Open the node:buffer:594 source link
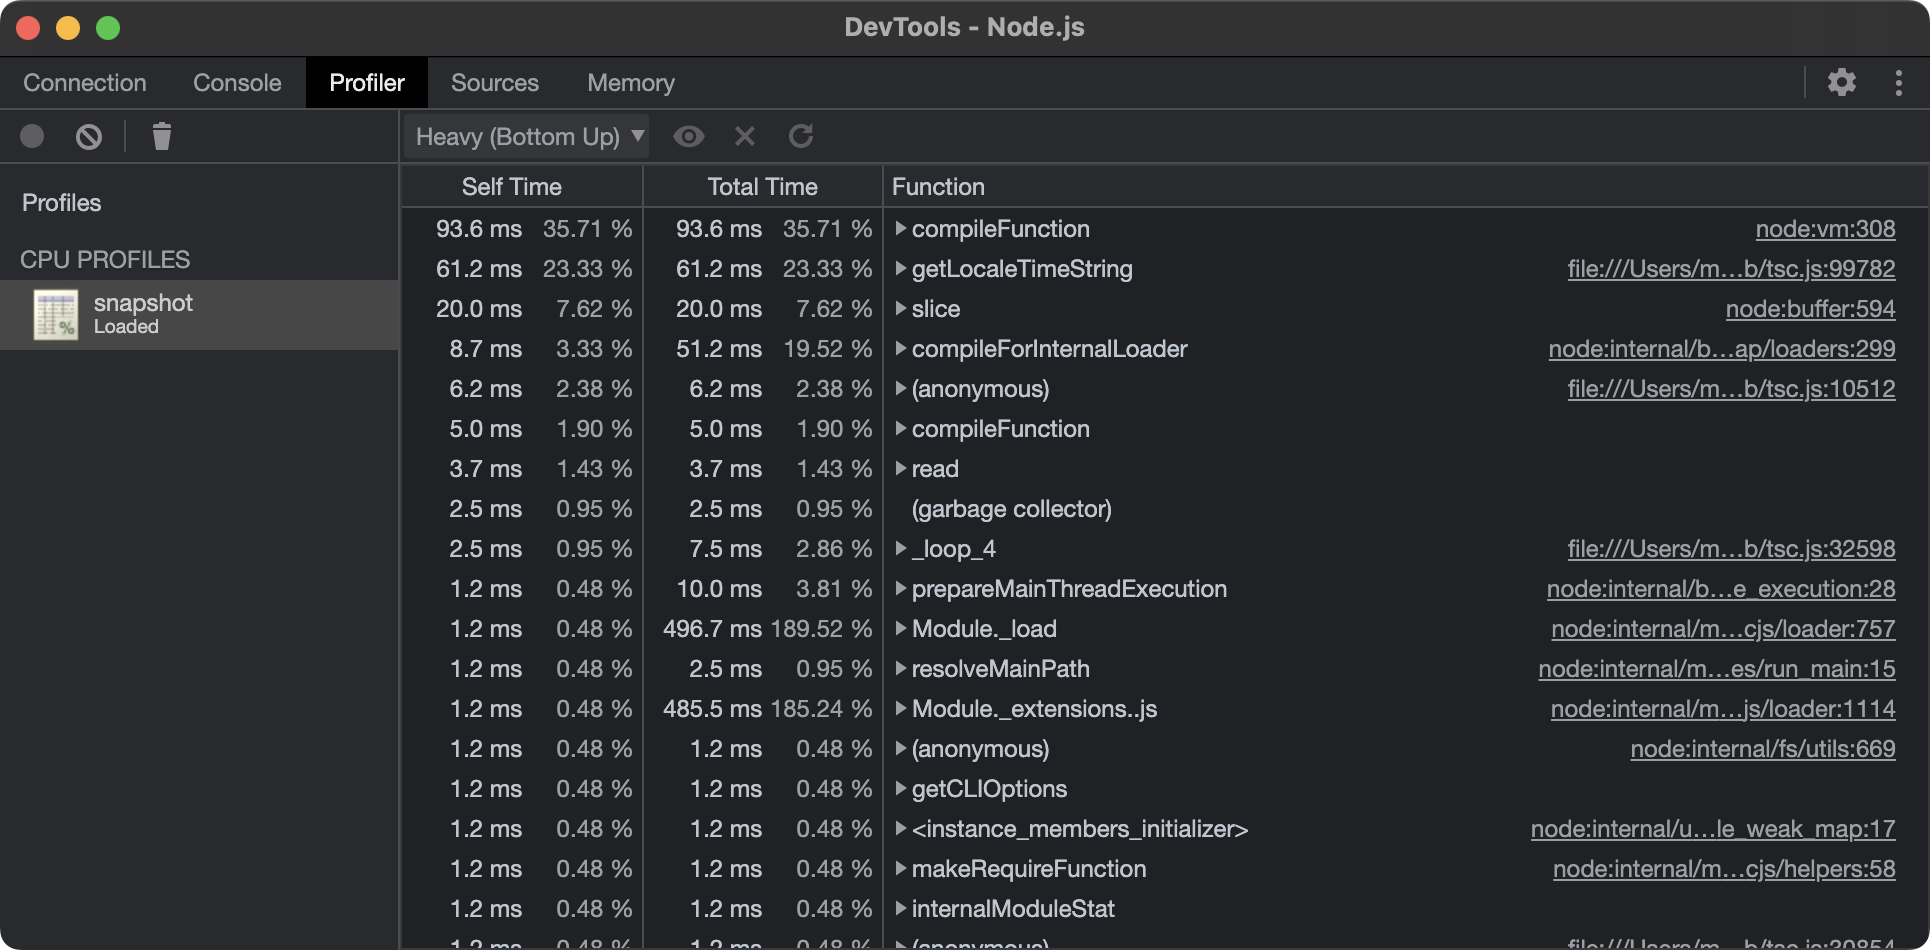Viewport: 1930px width, 950px height. pyautogui.click(x=1809, y=309)
